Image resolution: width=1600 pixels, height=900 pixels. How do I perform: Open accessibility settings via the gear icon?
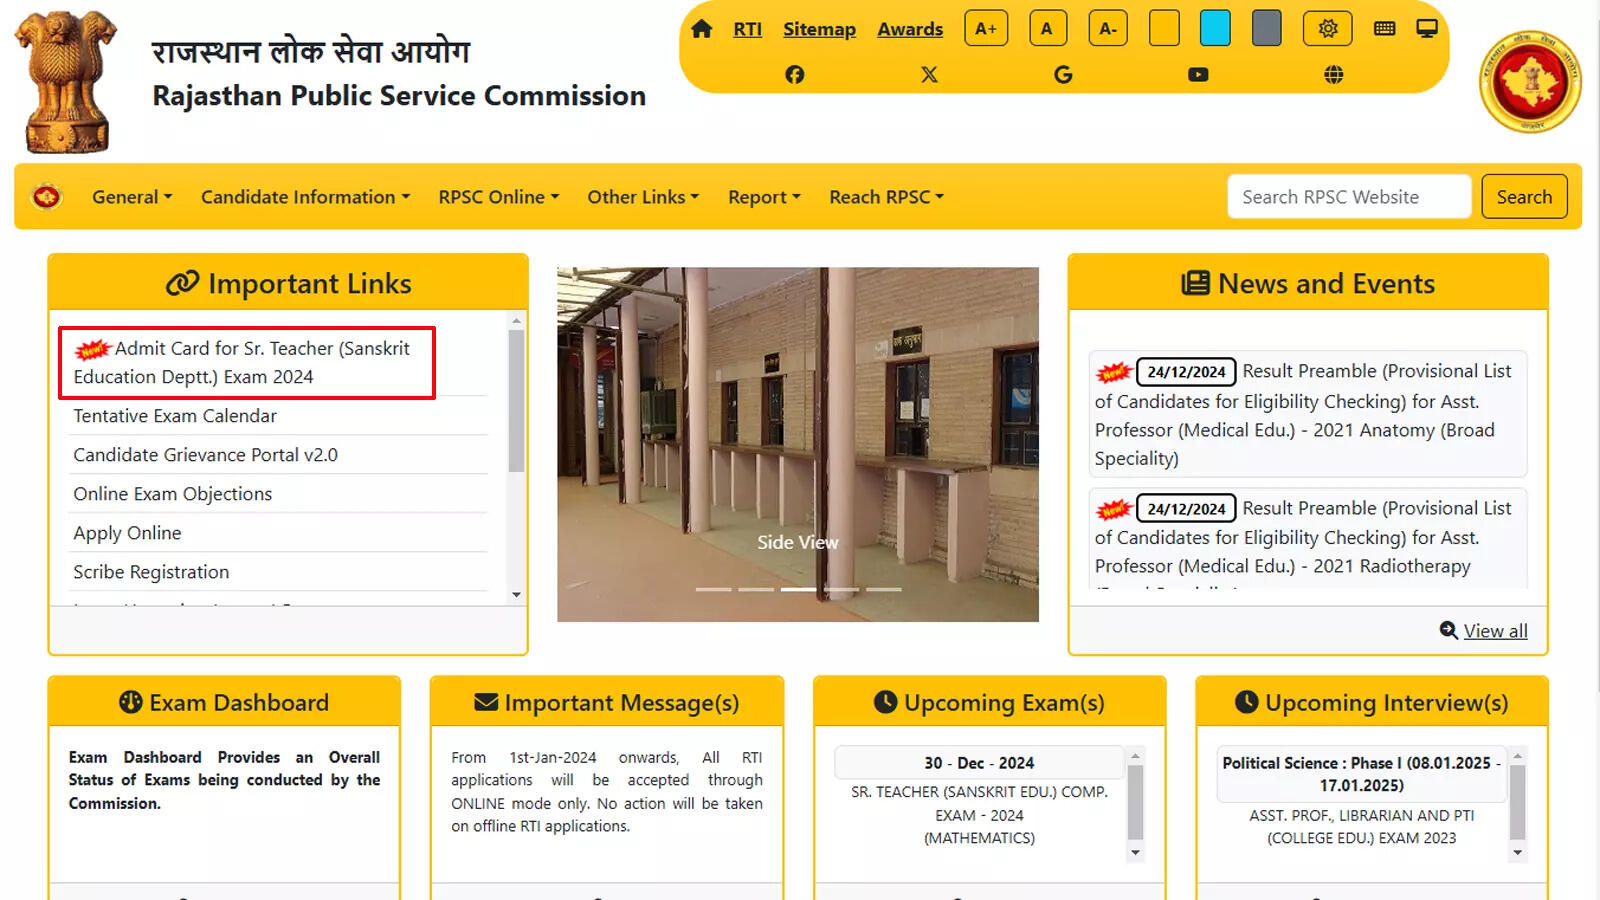click(1326, 28)
